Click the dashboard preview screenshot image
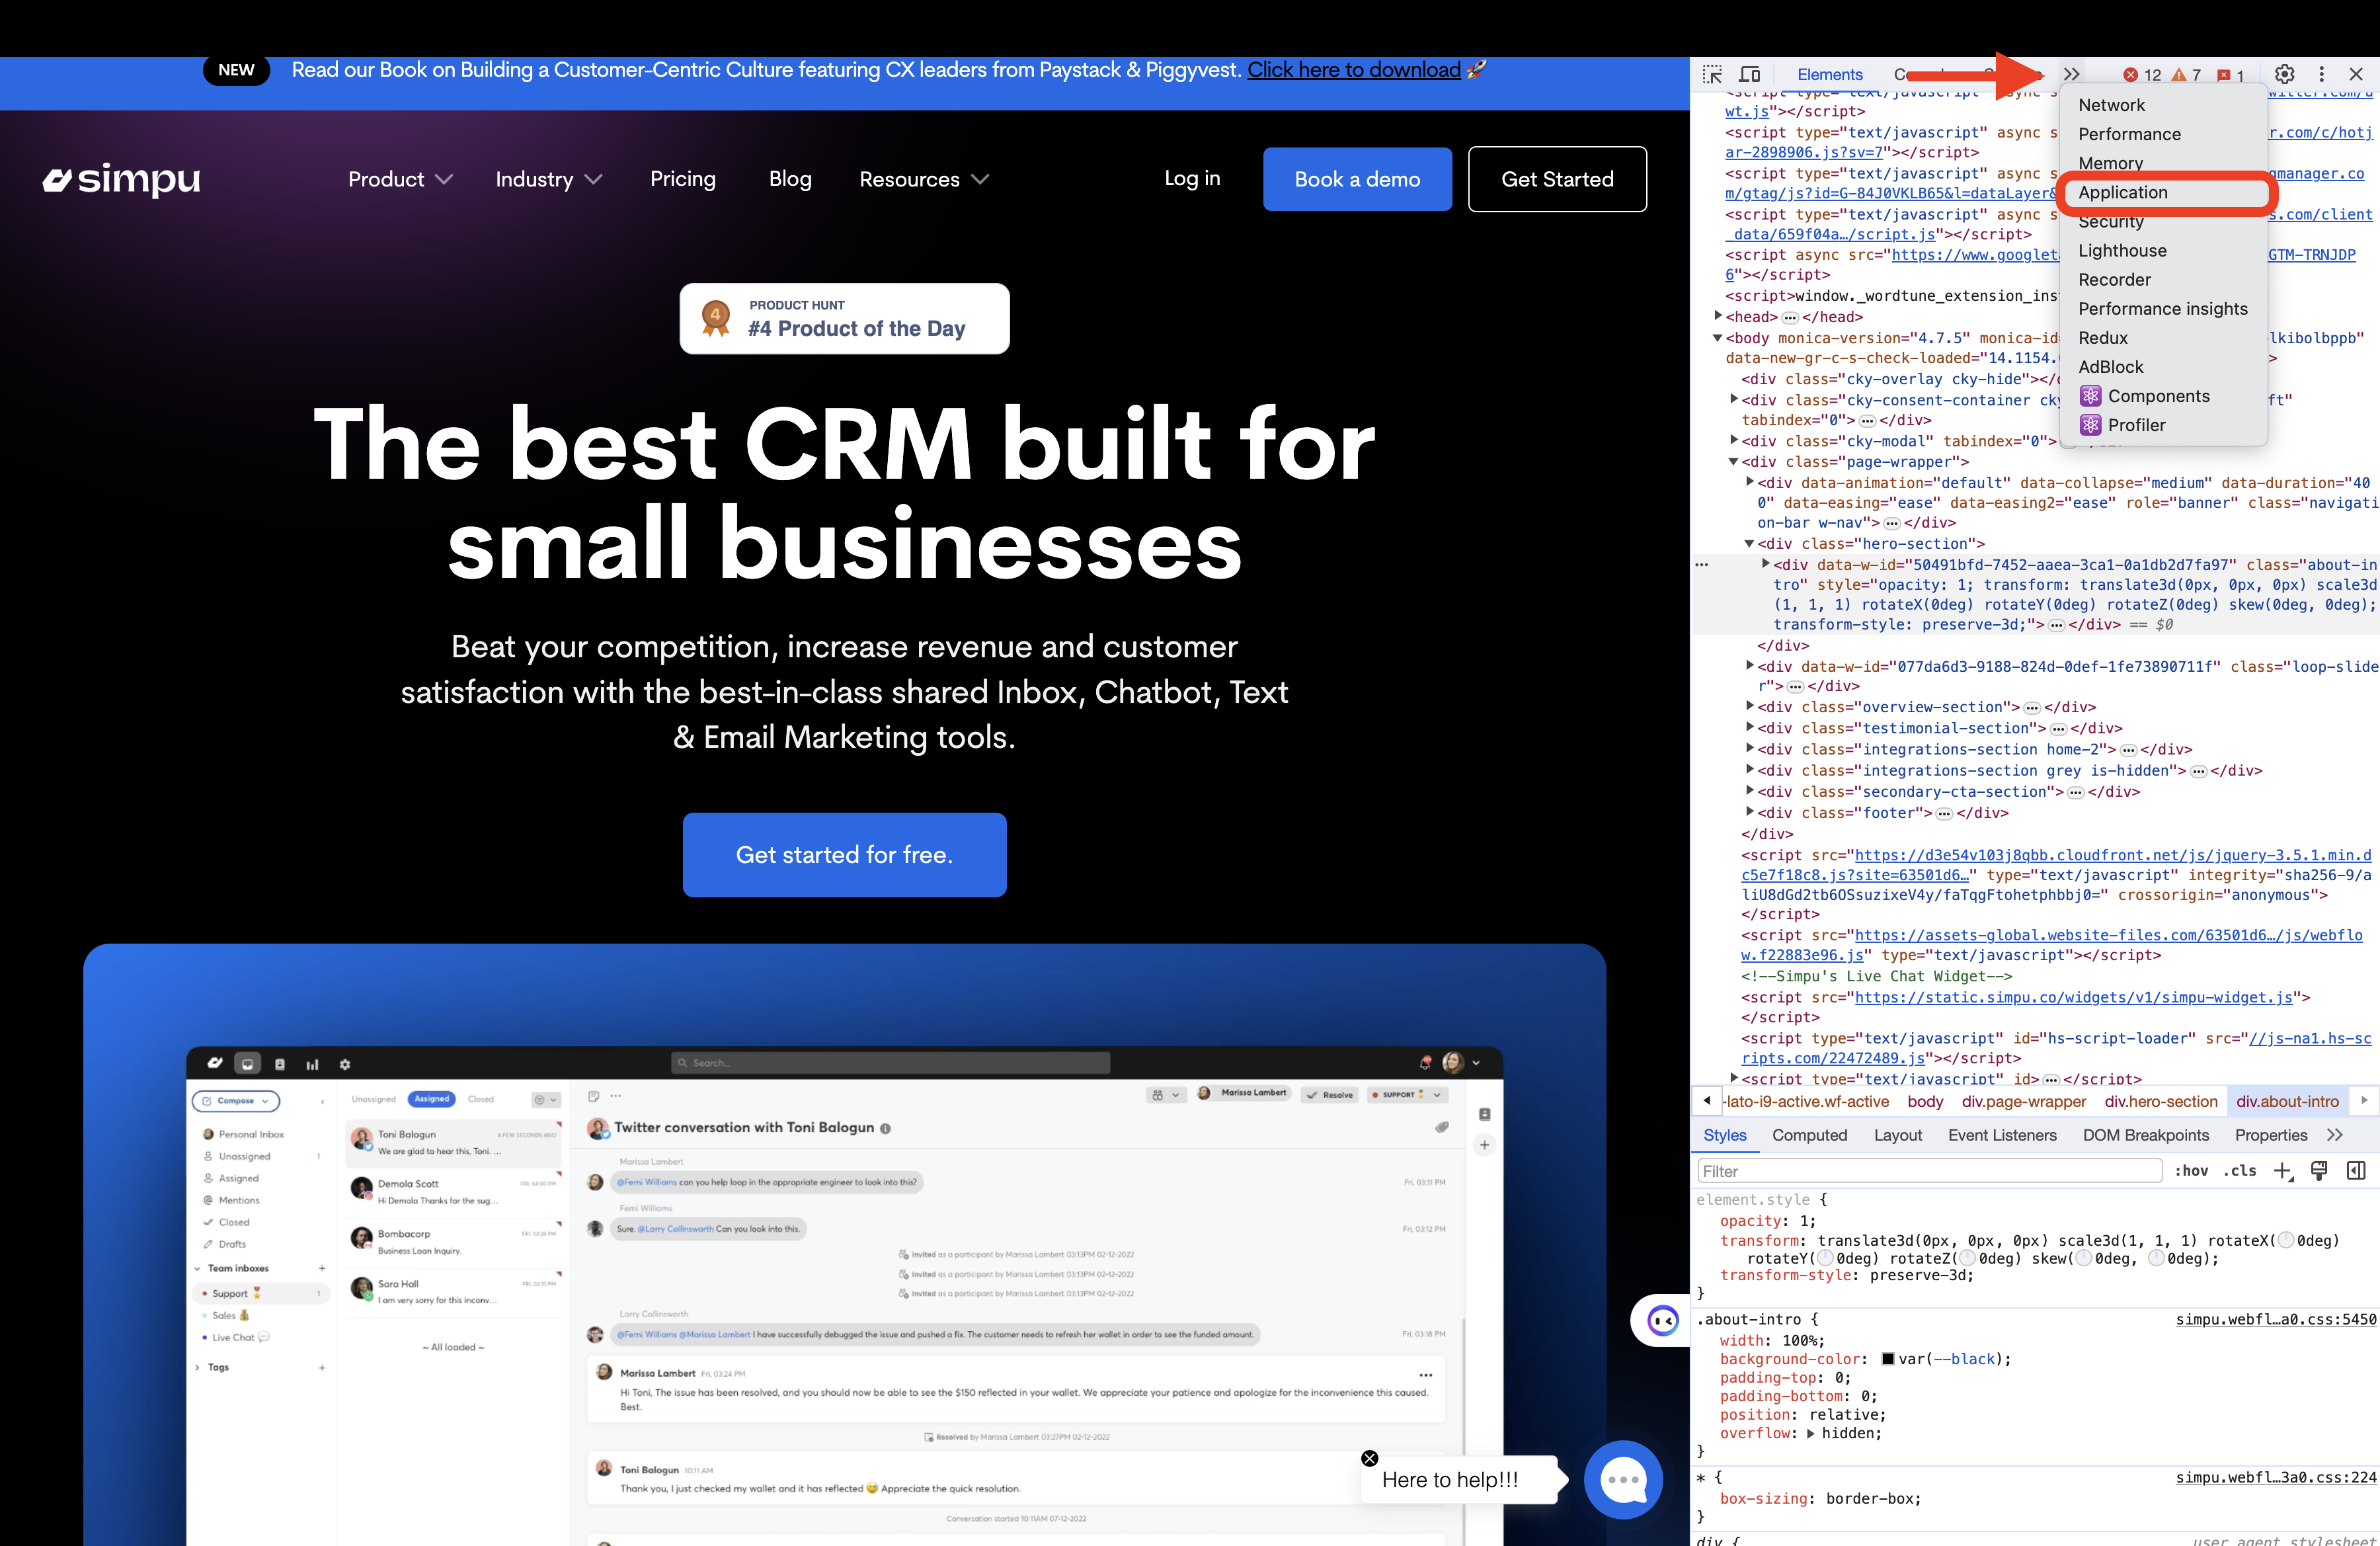 pos(844,1295)
